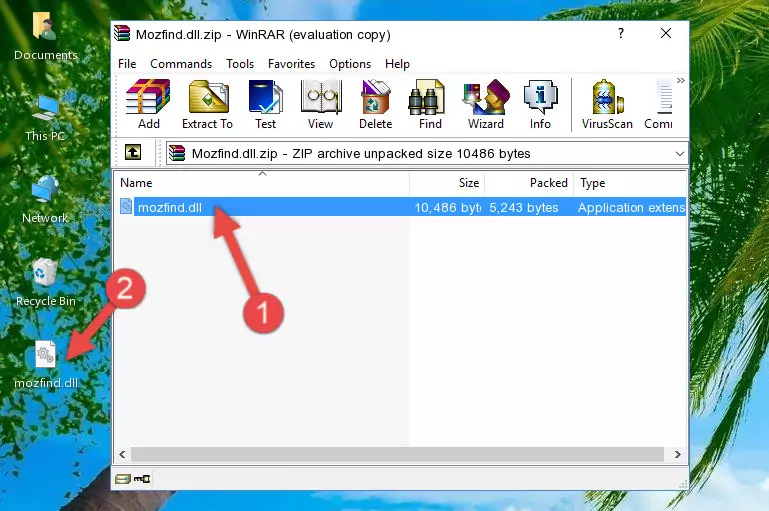Click the archive path address field
The height and width of the screenshot is (511, 769).
click(x=427, y=154)
